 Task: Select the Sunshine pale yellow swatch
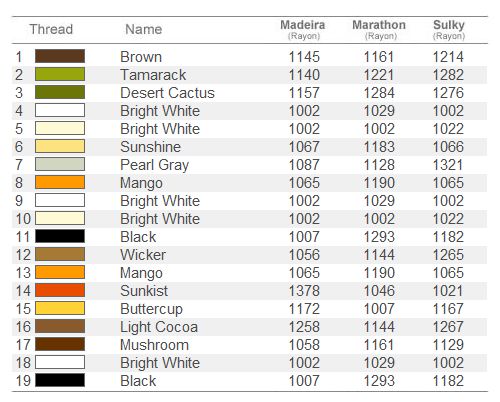click(60, 146)
